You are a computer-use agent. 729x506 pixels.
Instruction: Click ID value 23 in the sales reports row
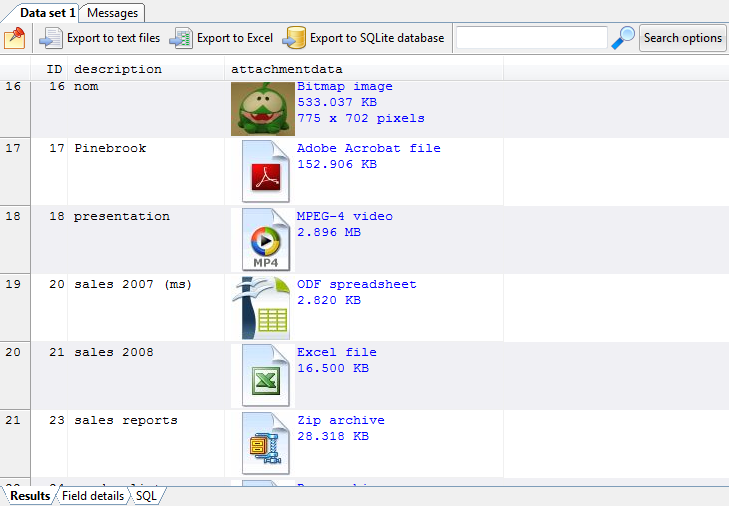[x=57, y=420]
